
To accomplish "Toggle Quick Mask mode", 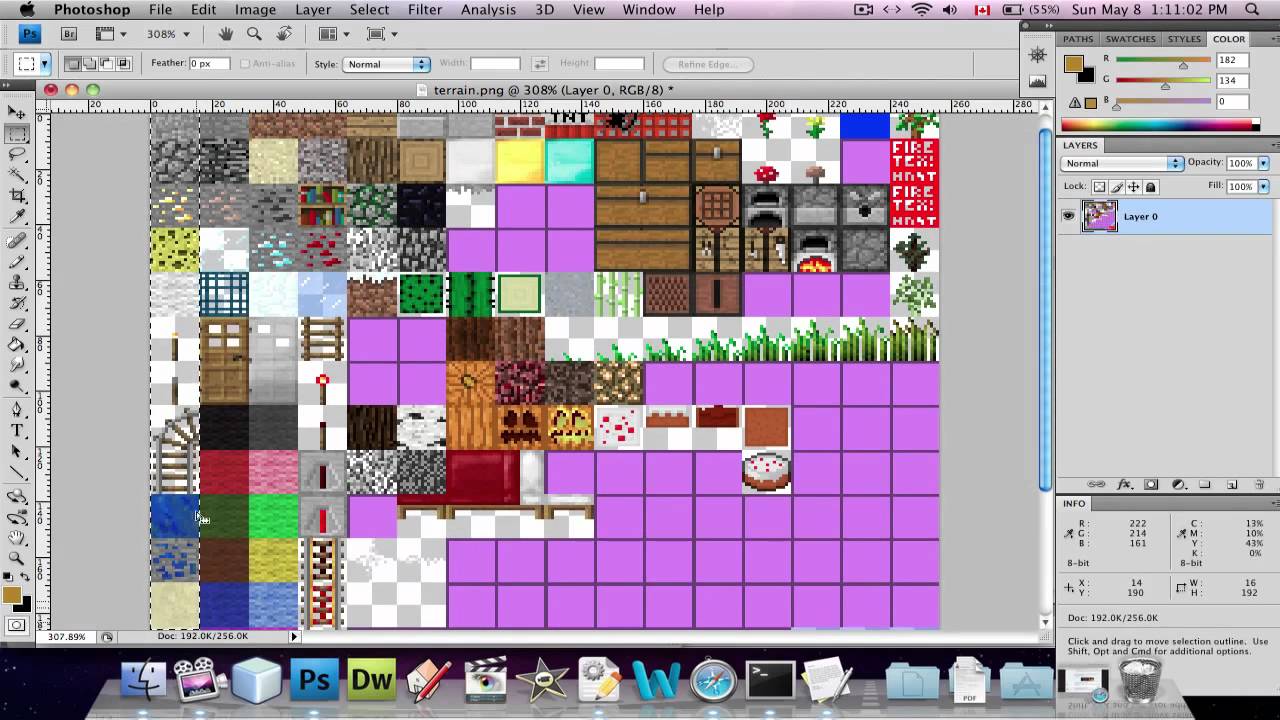I will pyautogui.click(x=17, y=626).
